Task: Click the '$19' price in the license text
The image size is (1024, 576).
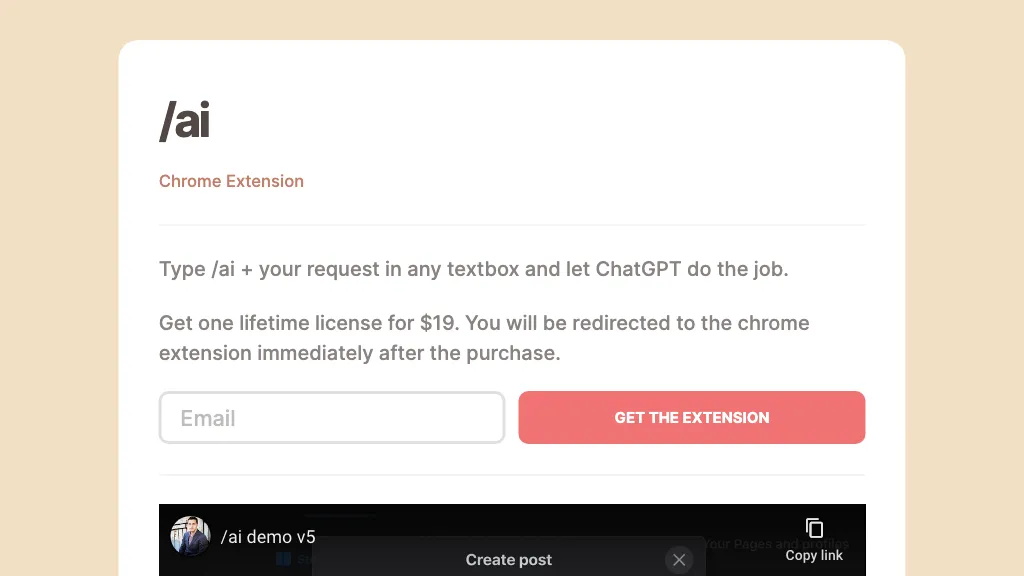Action: [439, 323]
